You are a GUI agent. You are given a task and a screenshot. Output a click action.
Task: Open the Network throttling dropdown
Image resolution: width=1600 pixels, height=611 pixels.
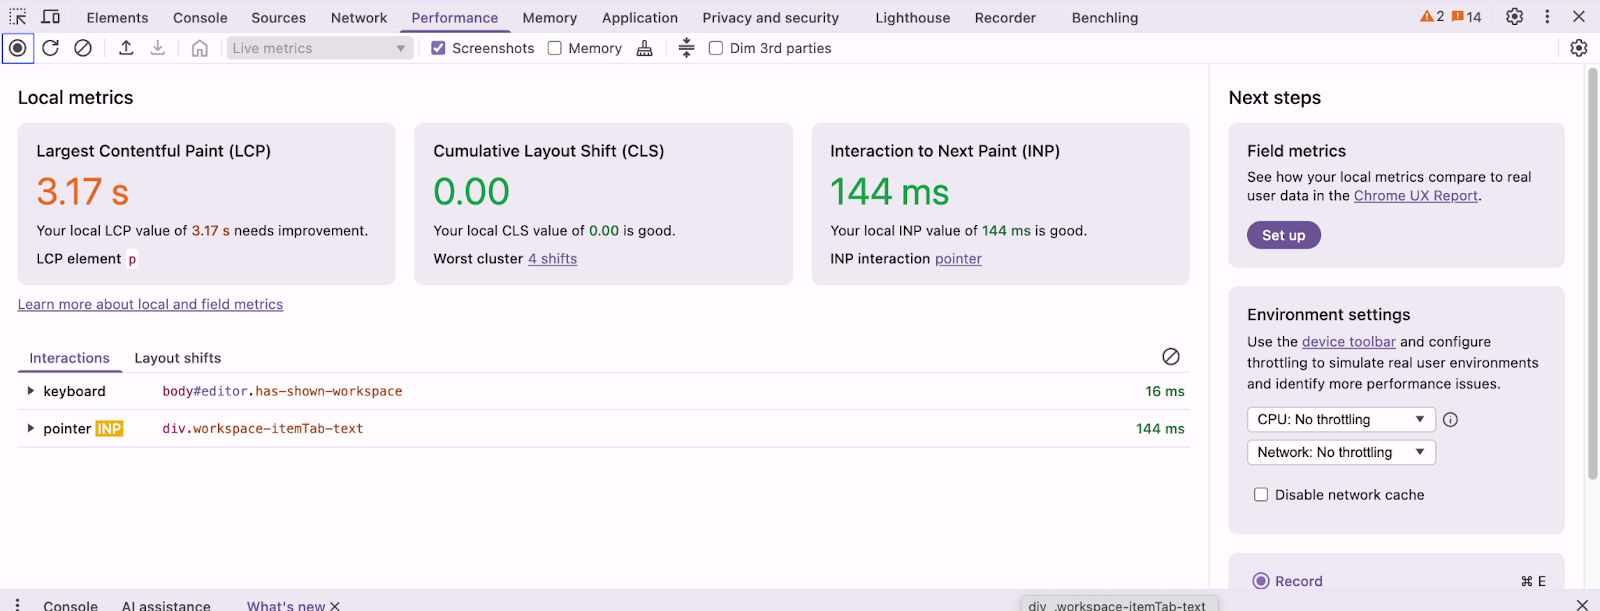point(1340,453)
